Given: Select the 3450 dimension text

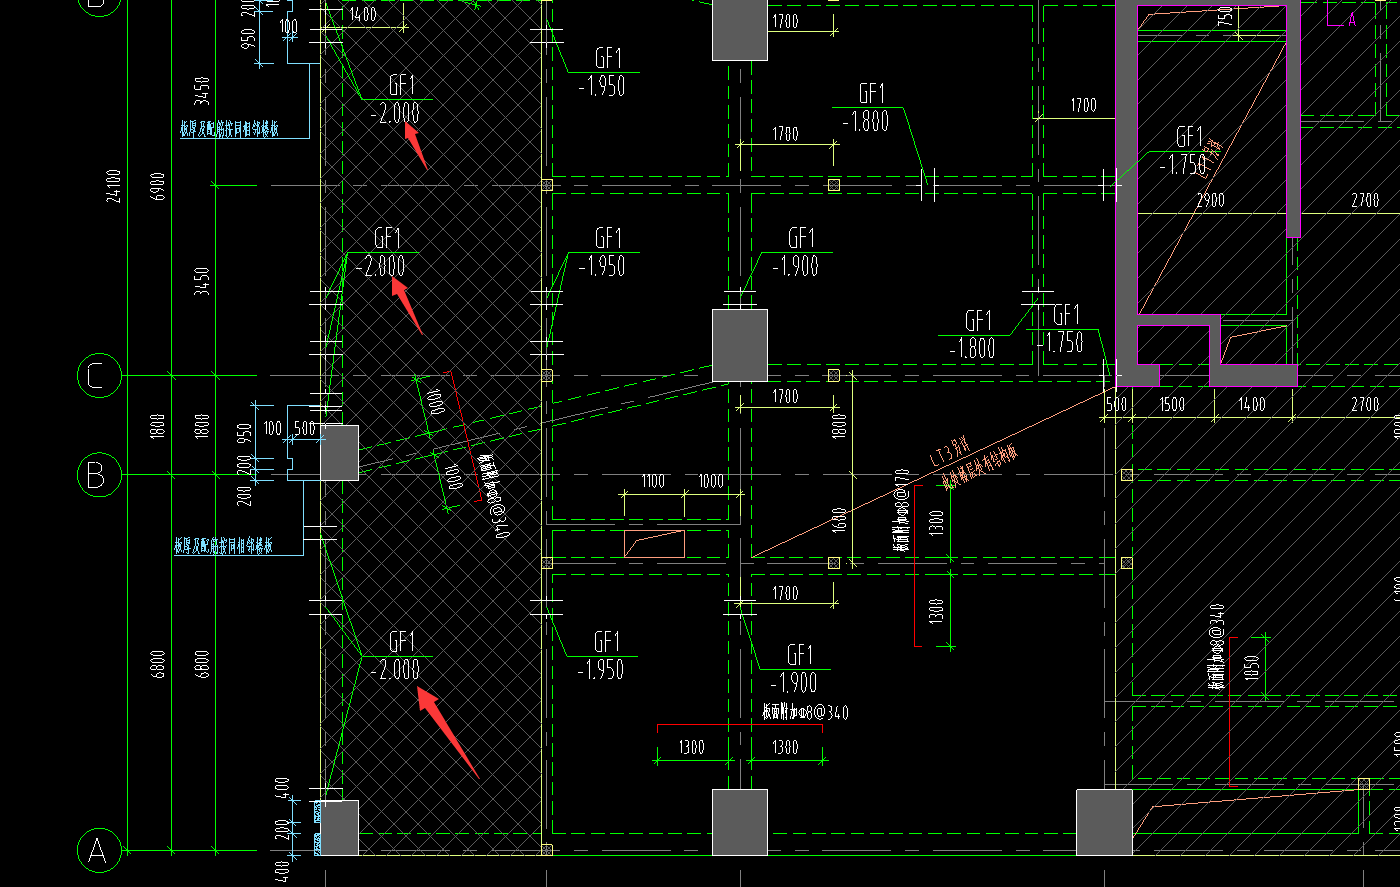Looking at the screenshot, I should tap(203, 282).
